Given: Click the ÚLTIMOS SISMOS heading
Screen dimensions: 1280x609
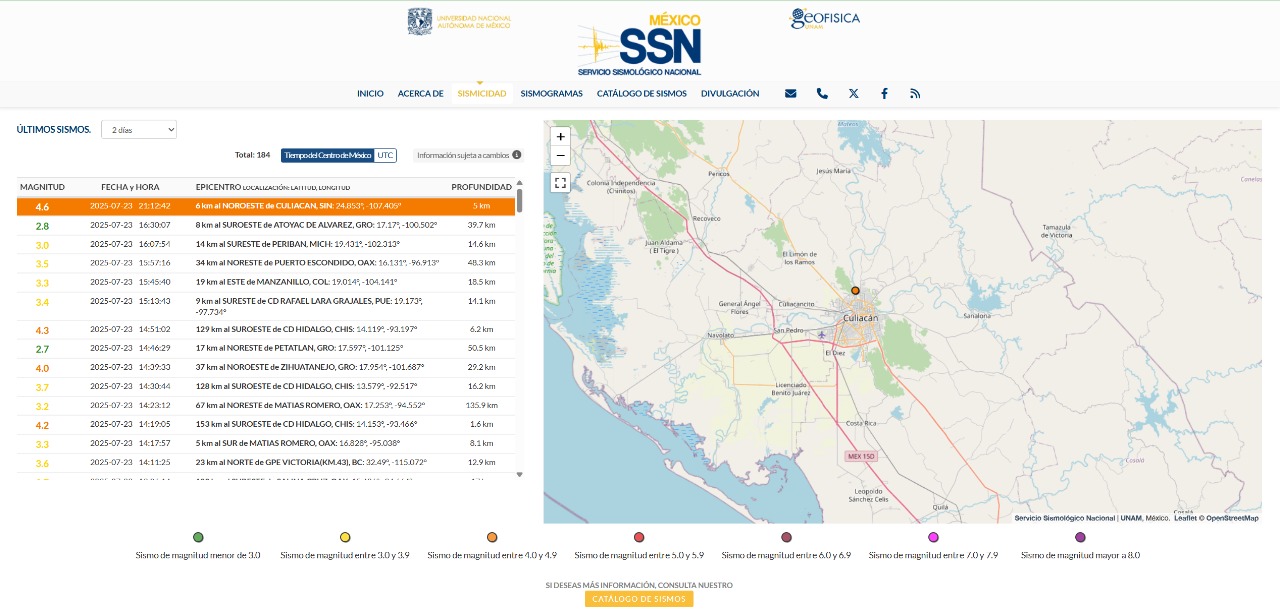Looking at the screenshot, I should pos(54,129).
